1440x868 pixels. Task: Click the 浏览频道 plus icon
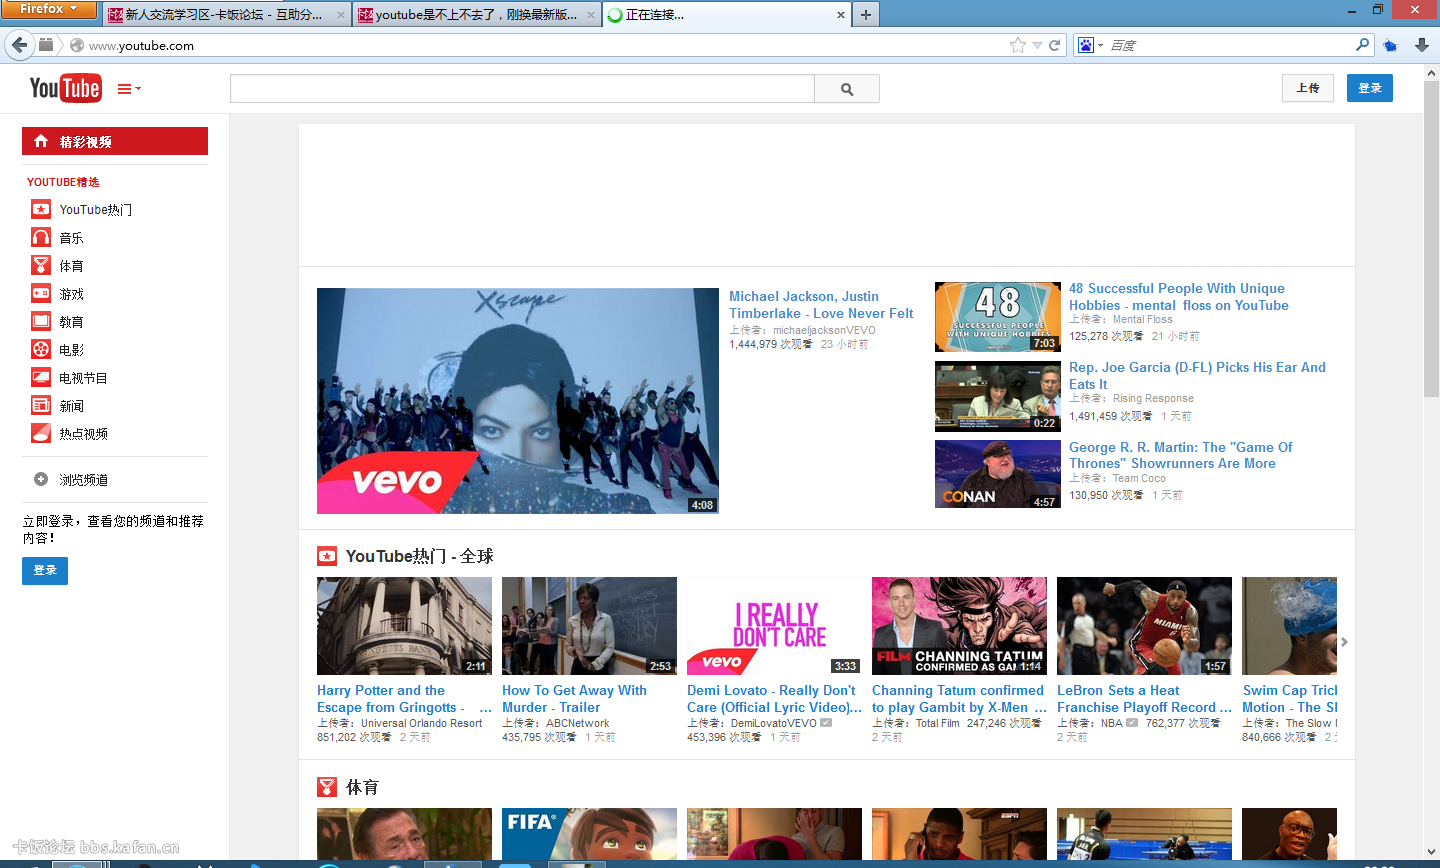(41, 479)
